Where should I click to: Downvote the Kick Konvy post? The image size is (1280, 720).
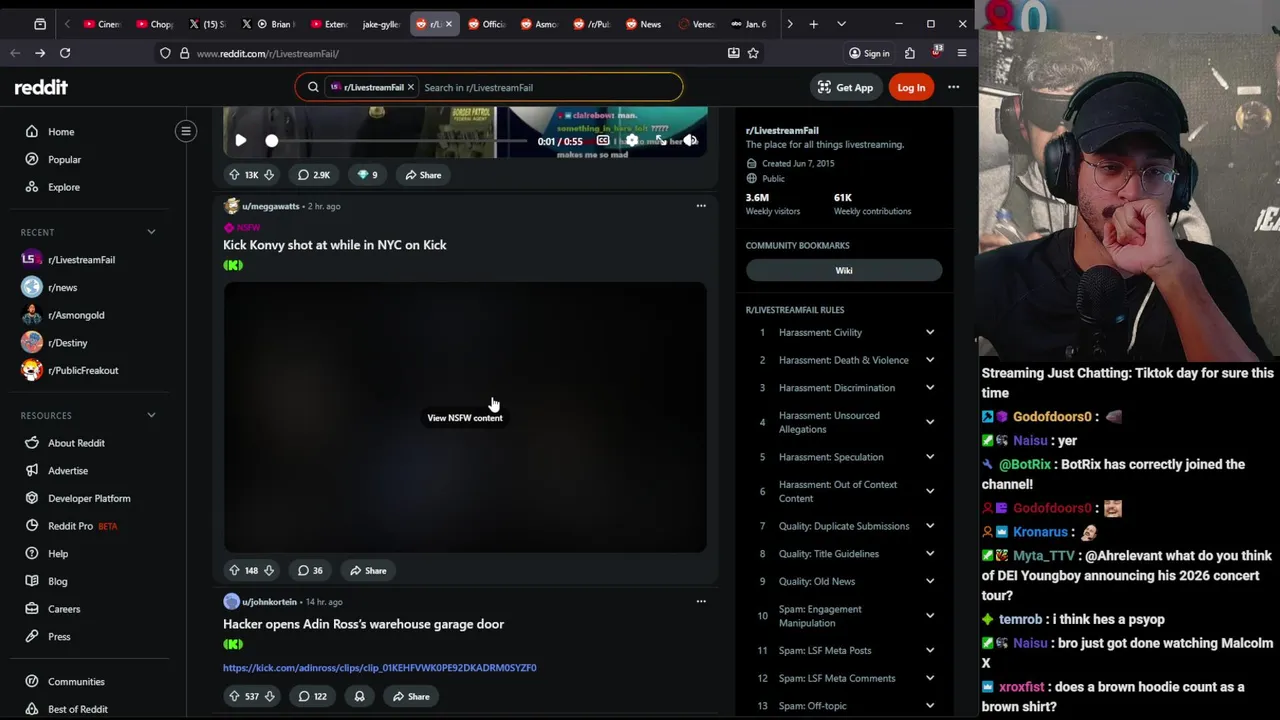click(268, 571)
